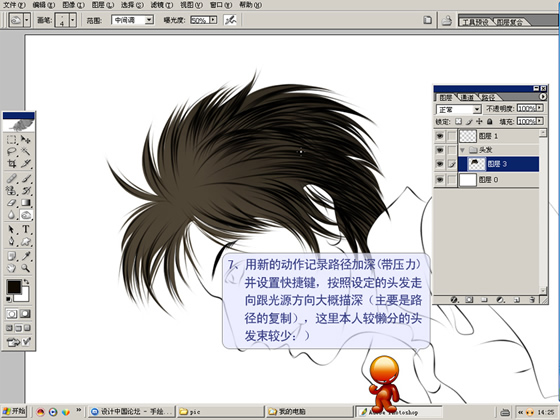Select the Blur (water drop) tool

[12, 215]
